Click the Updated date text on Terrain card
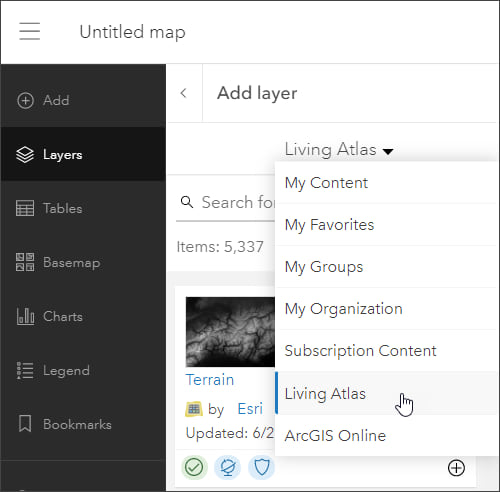 (230, 433)
